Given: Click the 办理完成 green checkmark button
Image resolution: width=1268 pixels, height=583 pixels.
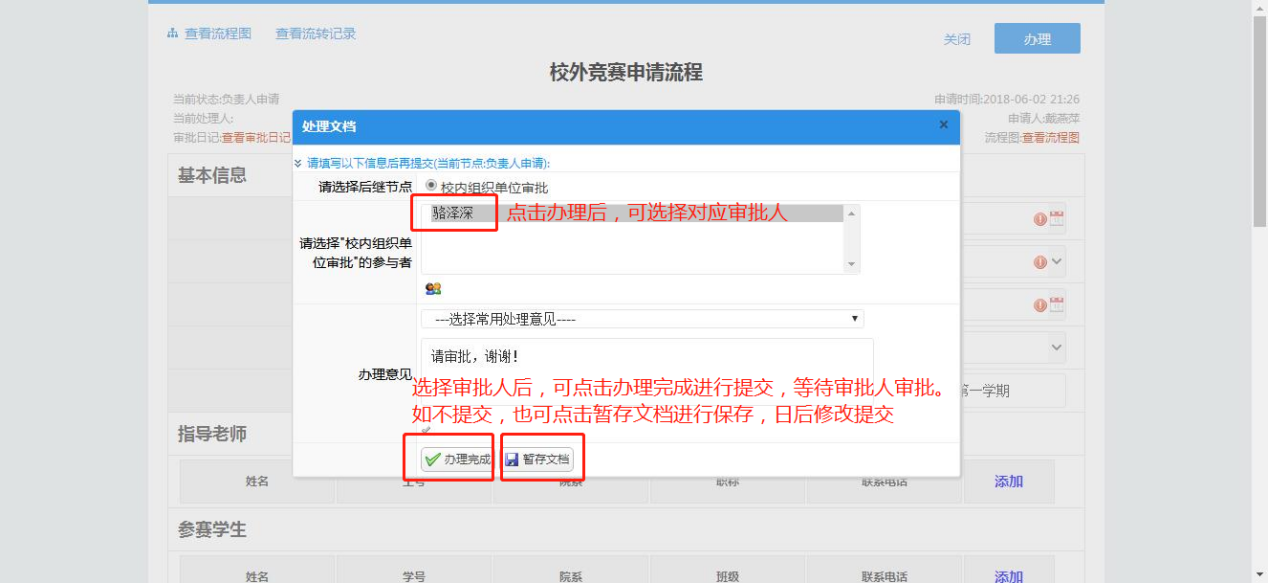Looking at the screenshot, I should (x=456, y=459).
